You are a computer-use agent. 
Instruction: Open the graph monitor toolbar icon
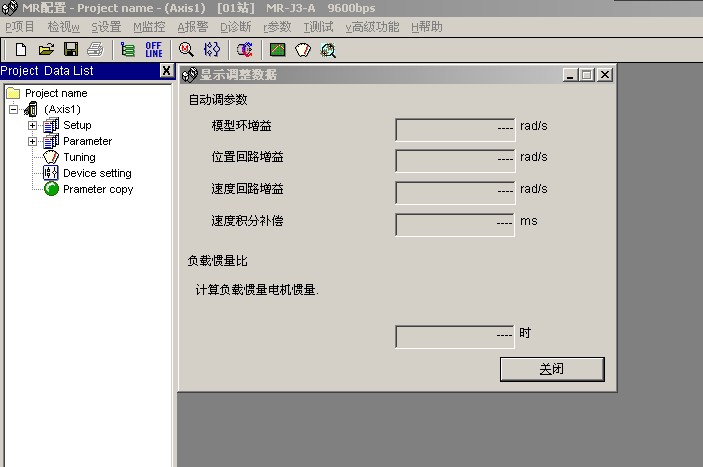tap(278, 49)
